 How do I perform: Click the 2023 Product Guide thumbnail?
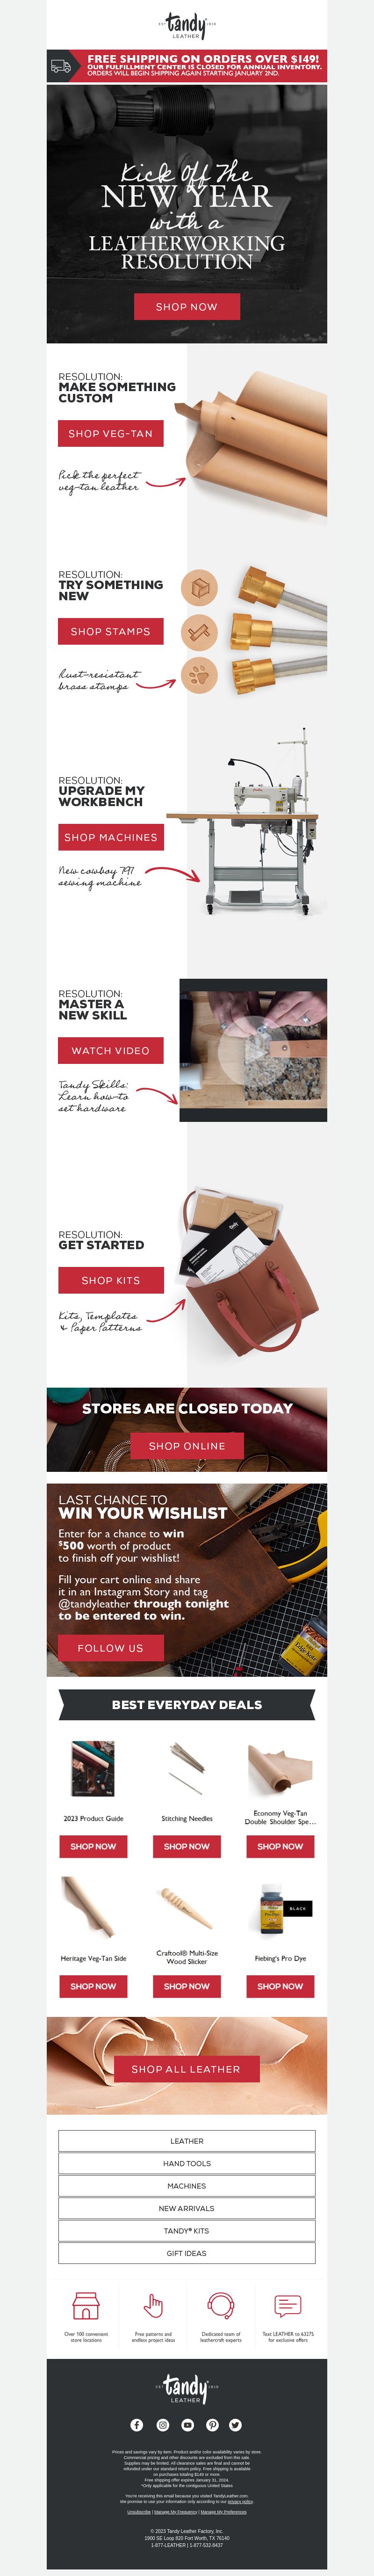click(93, 1768)
